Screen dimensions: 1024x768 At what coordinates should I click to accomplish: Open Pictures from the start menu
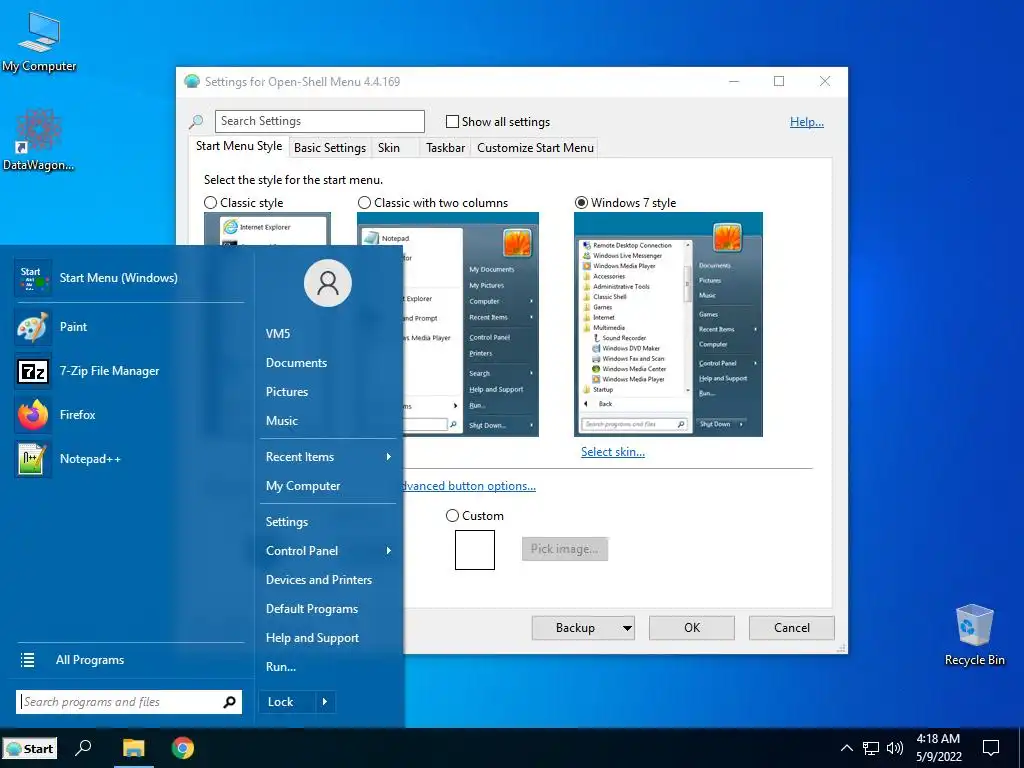(287, 392)
